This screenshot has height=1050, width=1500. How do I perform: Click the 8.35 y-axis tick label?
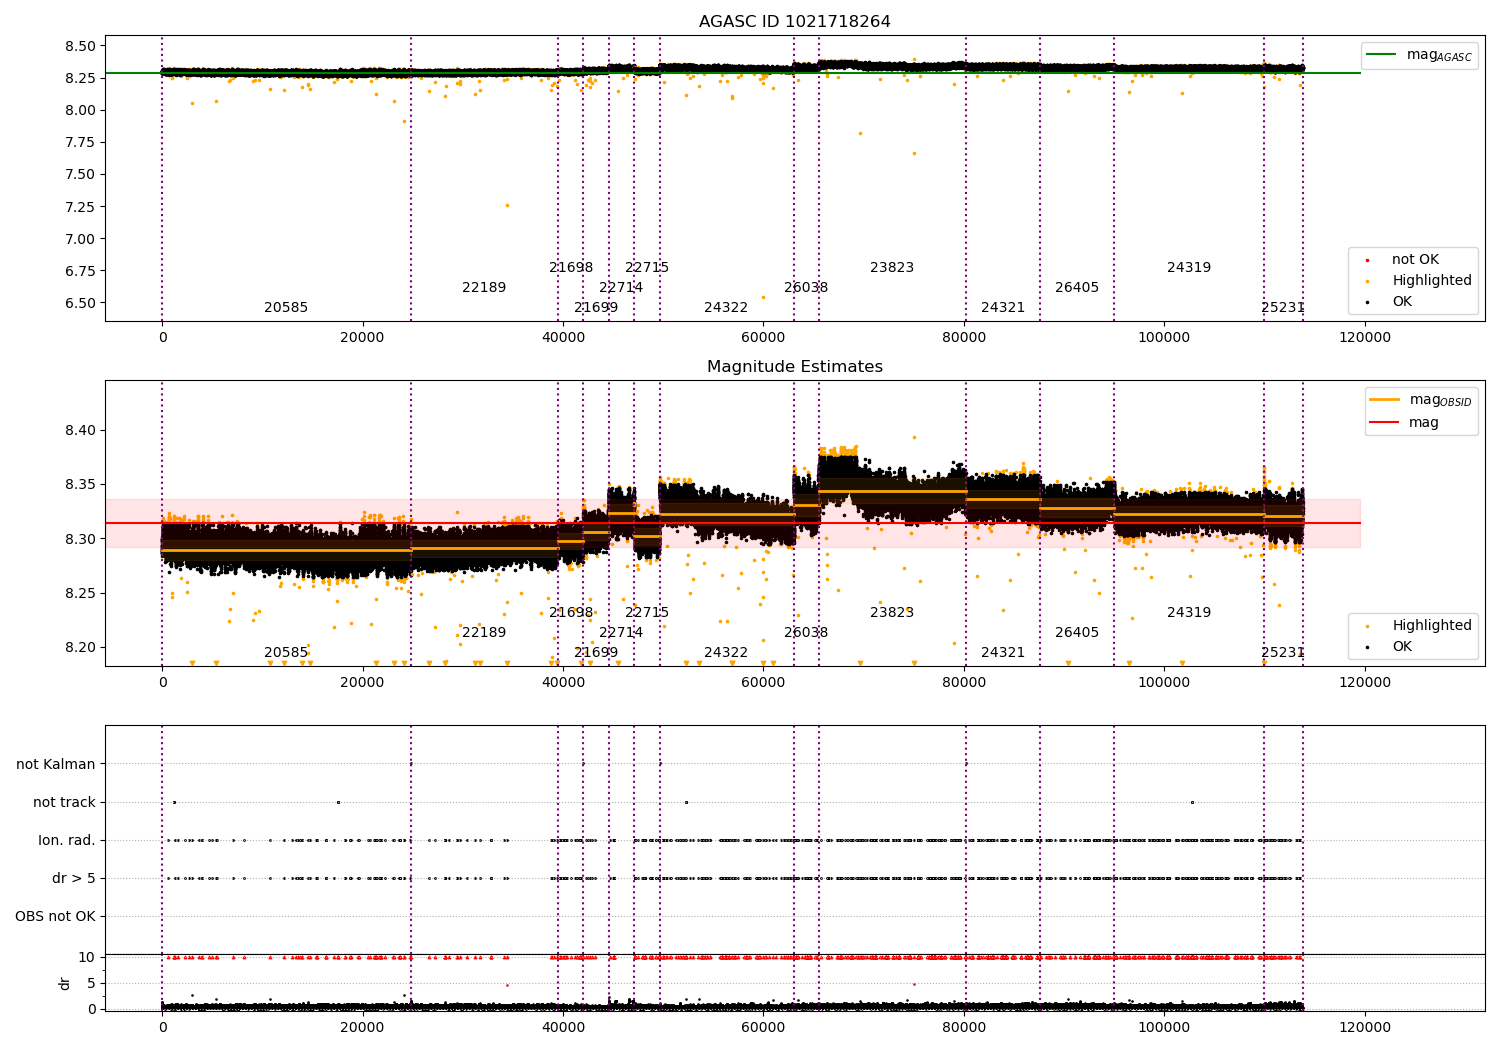(79, 485)
